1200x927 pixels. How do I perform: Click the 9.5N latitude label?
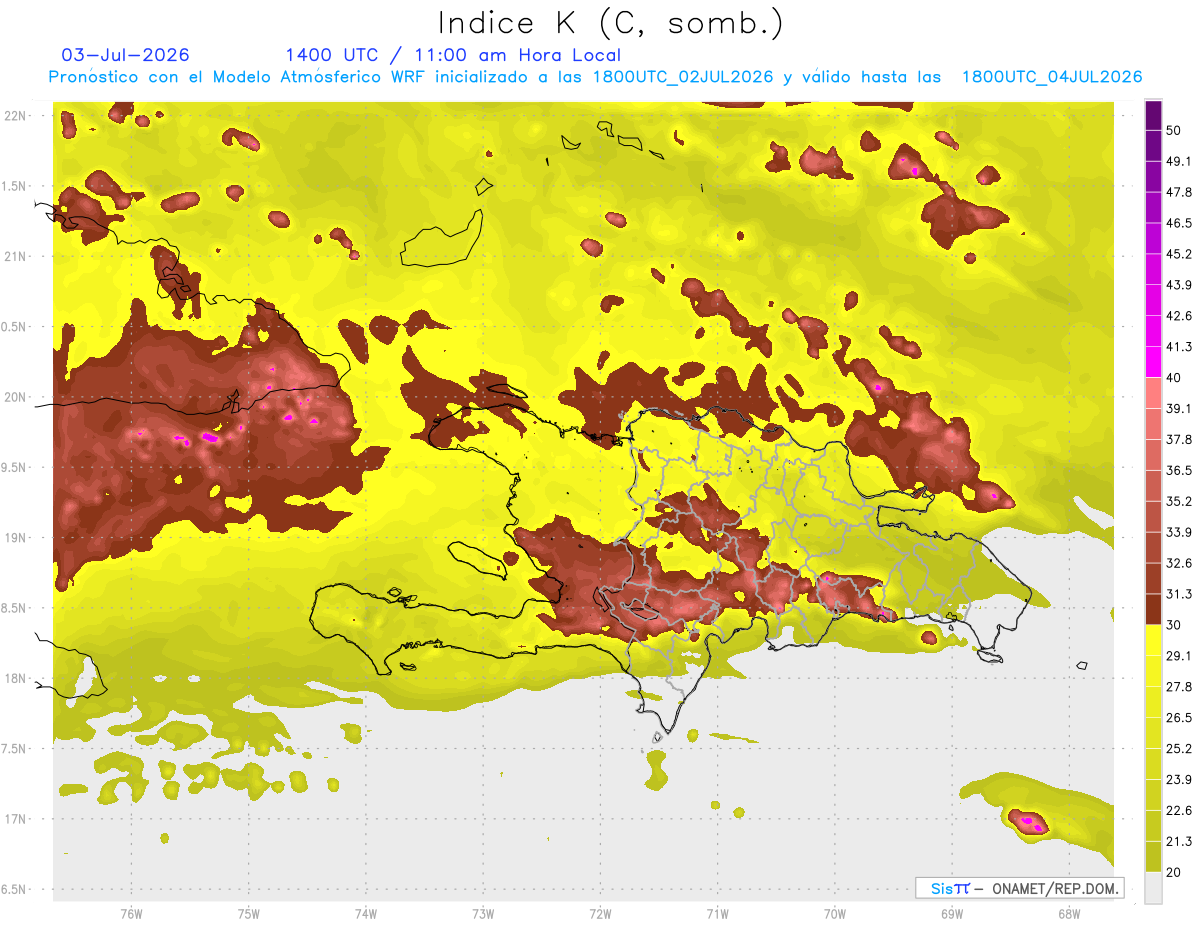click(15, 468)
